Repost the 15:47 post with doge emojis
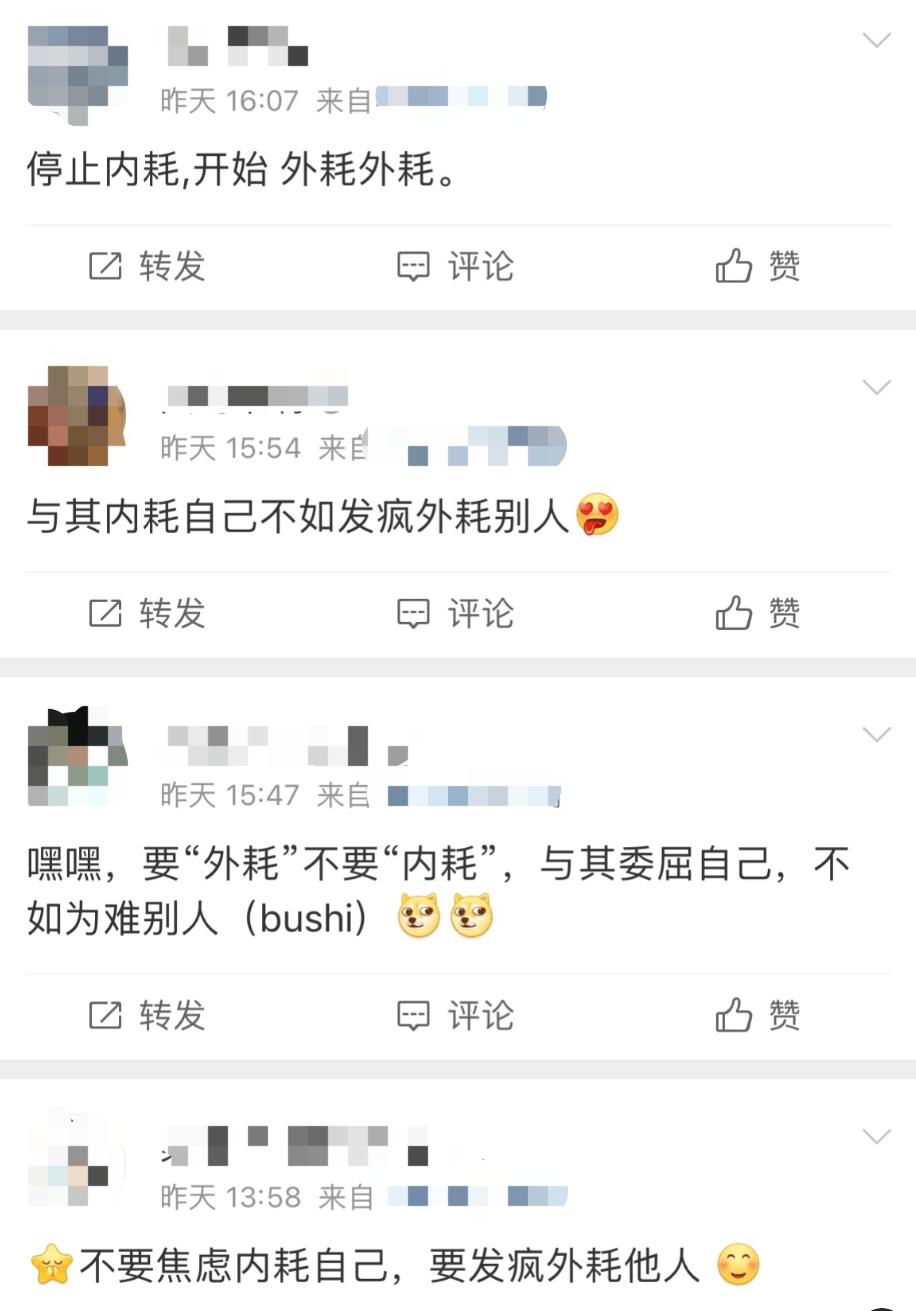916x1311 pixels. (x=147, y=1015)
